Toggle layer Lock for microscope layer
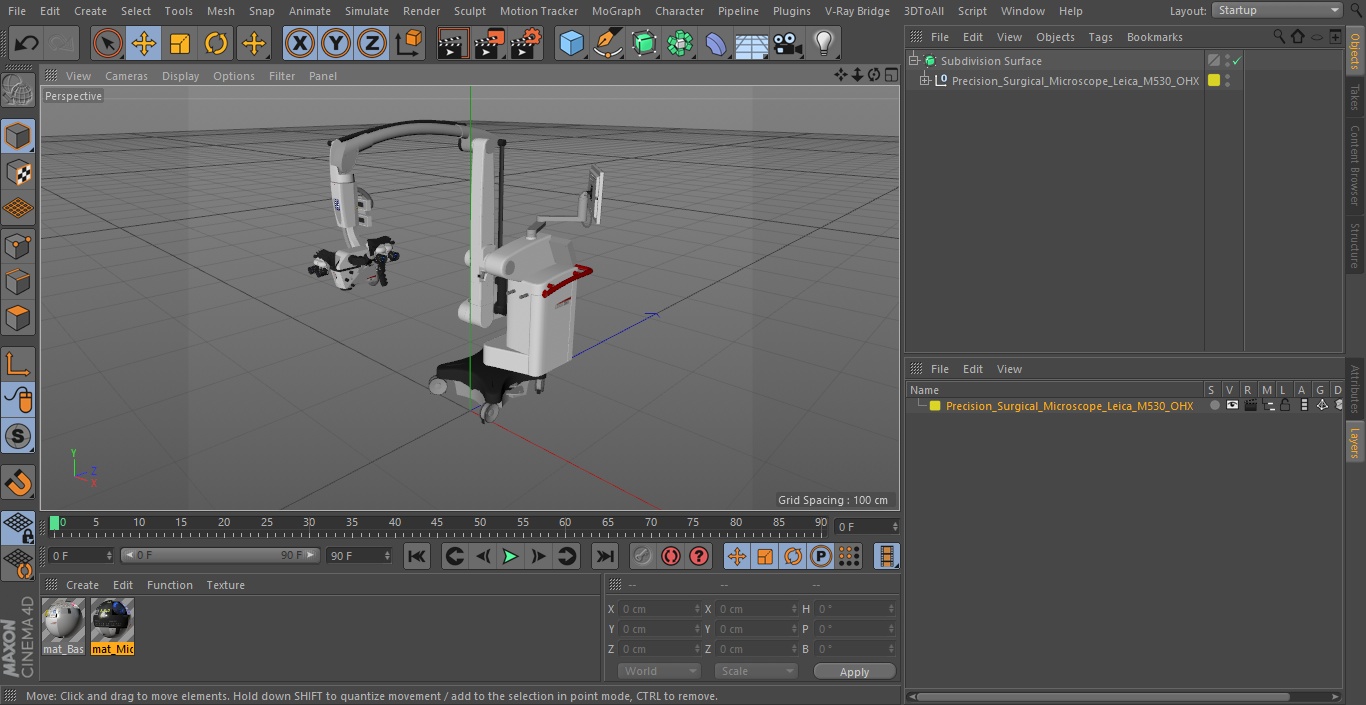Image resolution: width=1366 pixels, height=705 pixels. 1286,406
